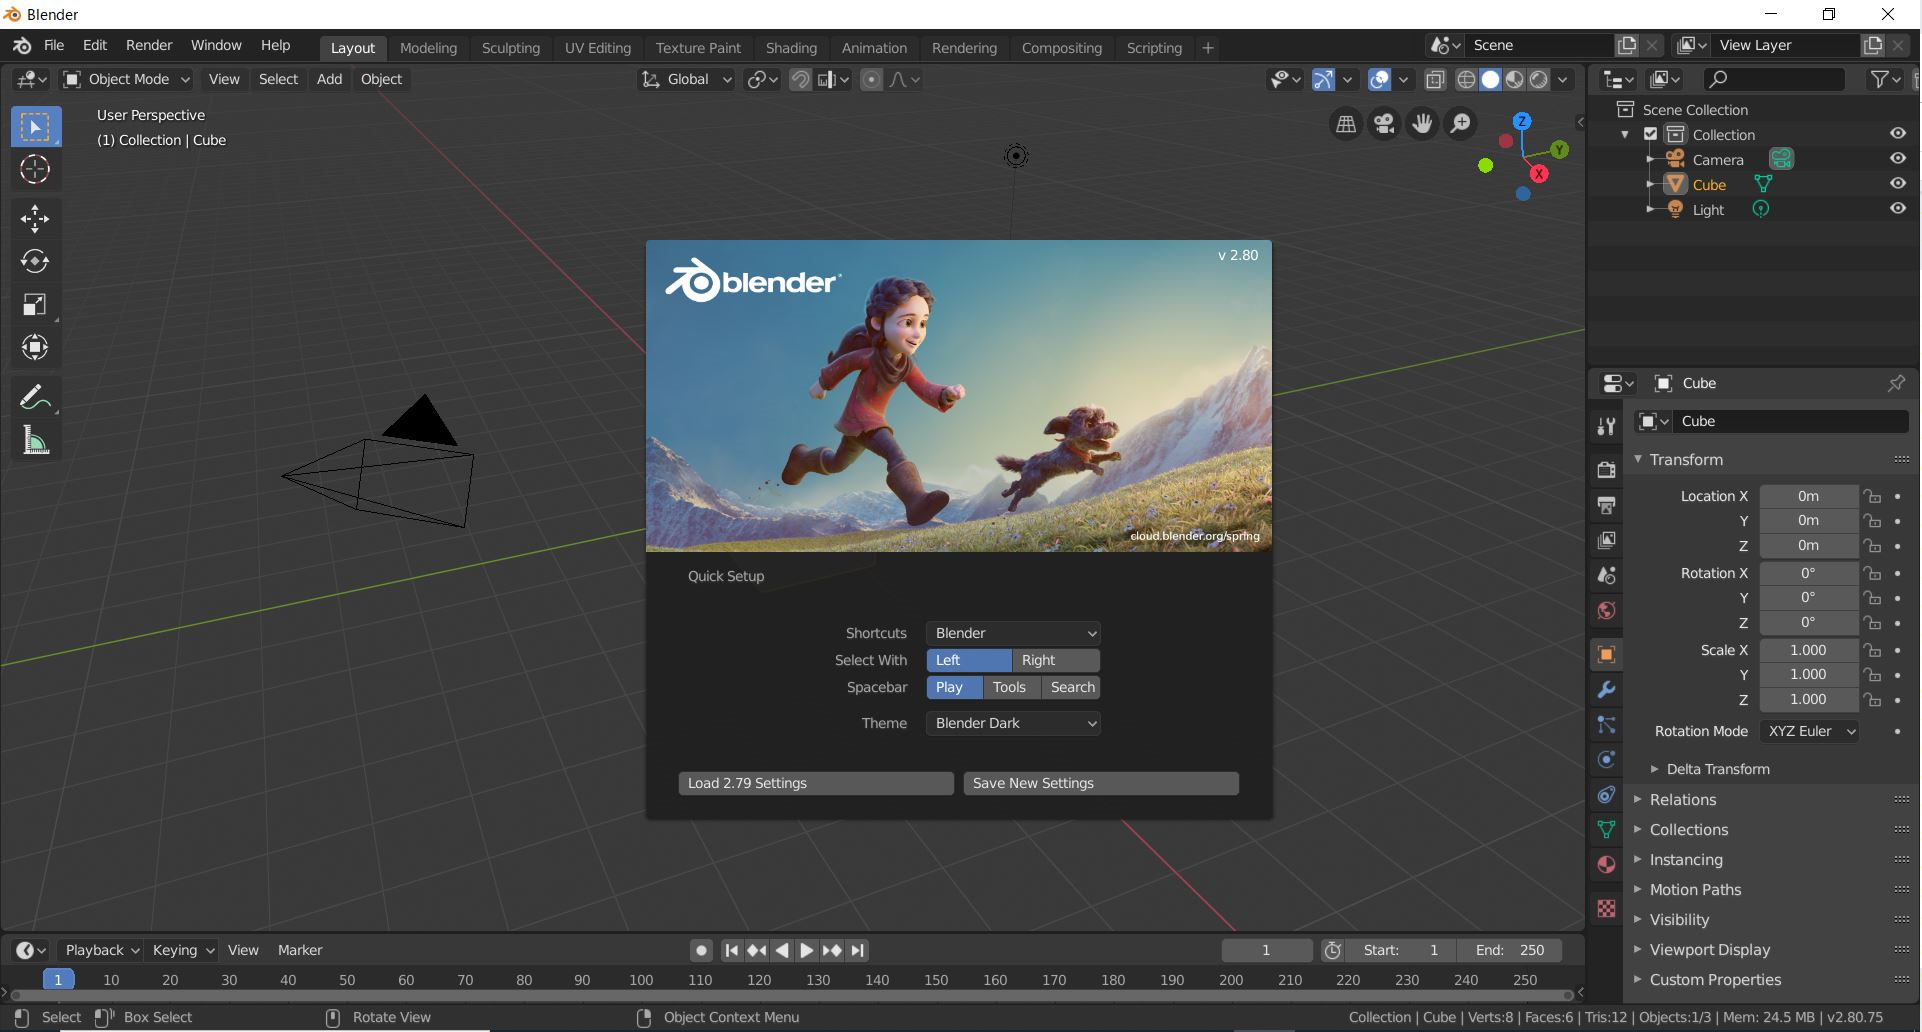Toggle the auto keying record button
The height and width of the screenshot is (1032, 1922).
pyautogui.click(x=701, y=950)
